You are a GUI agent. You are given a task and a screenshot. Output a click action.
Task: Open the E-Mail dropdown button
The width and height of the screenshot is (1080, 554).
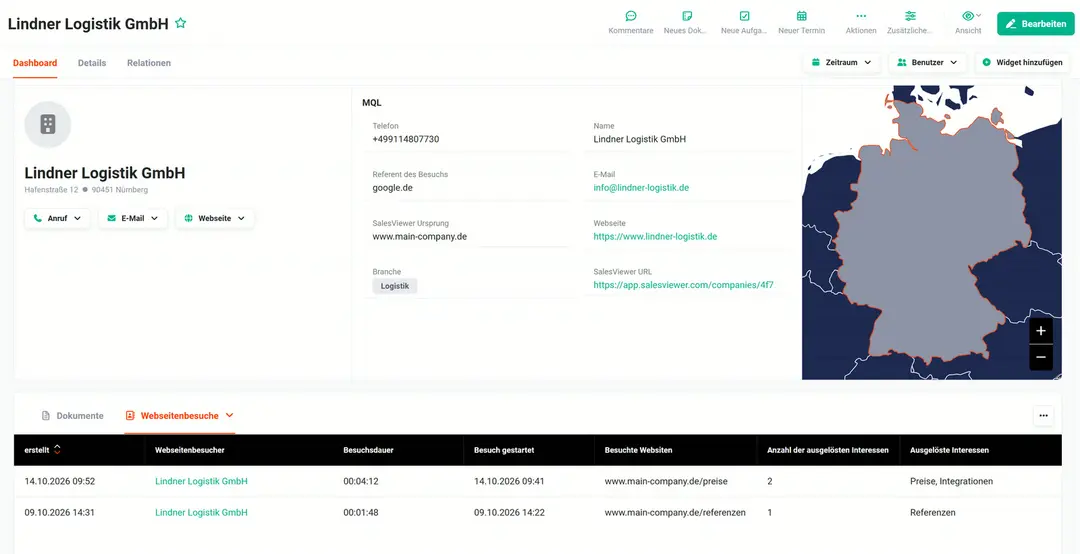point(133,218)
